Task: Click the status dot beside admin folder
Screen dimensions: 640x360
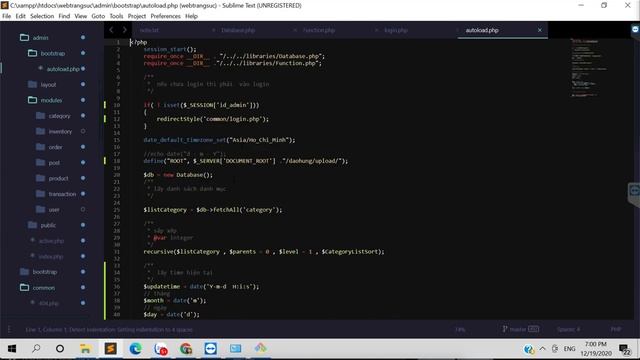Action: pos(83,38)
